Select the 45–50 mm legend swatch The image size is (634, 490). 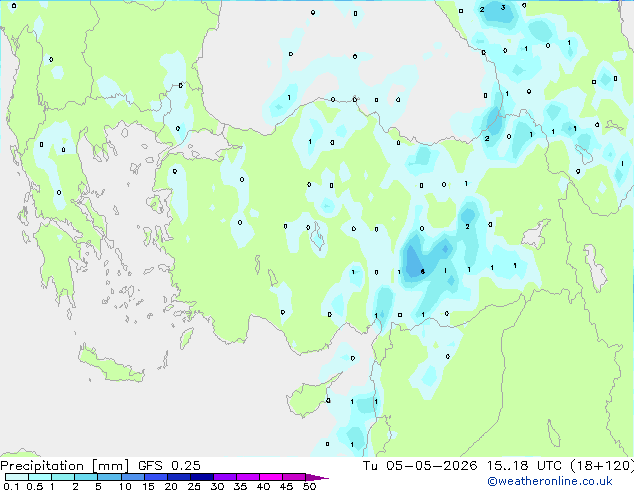tap(294, 477)
